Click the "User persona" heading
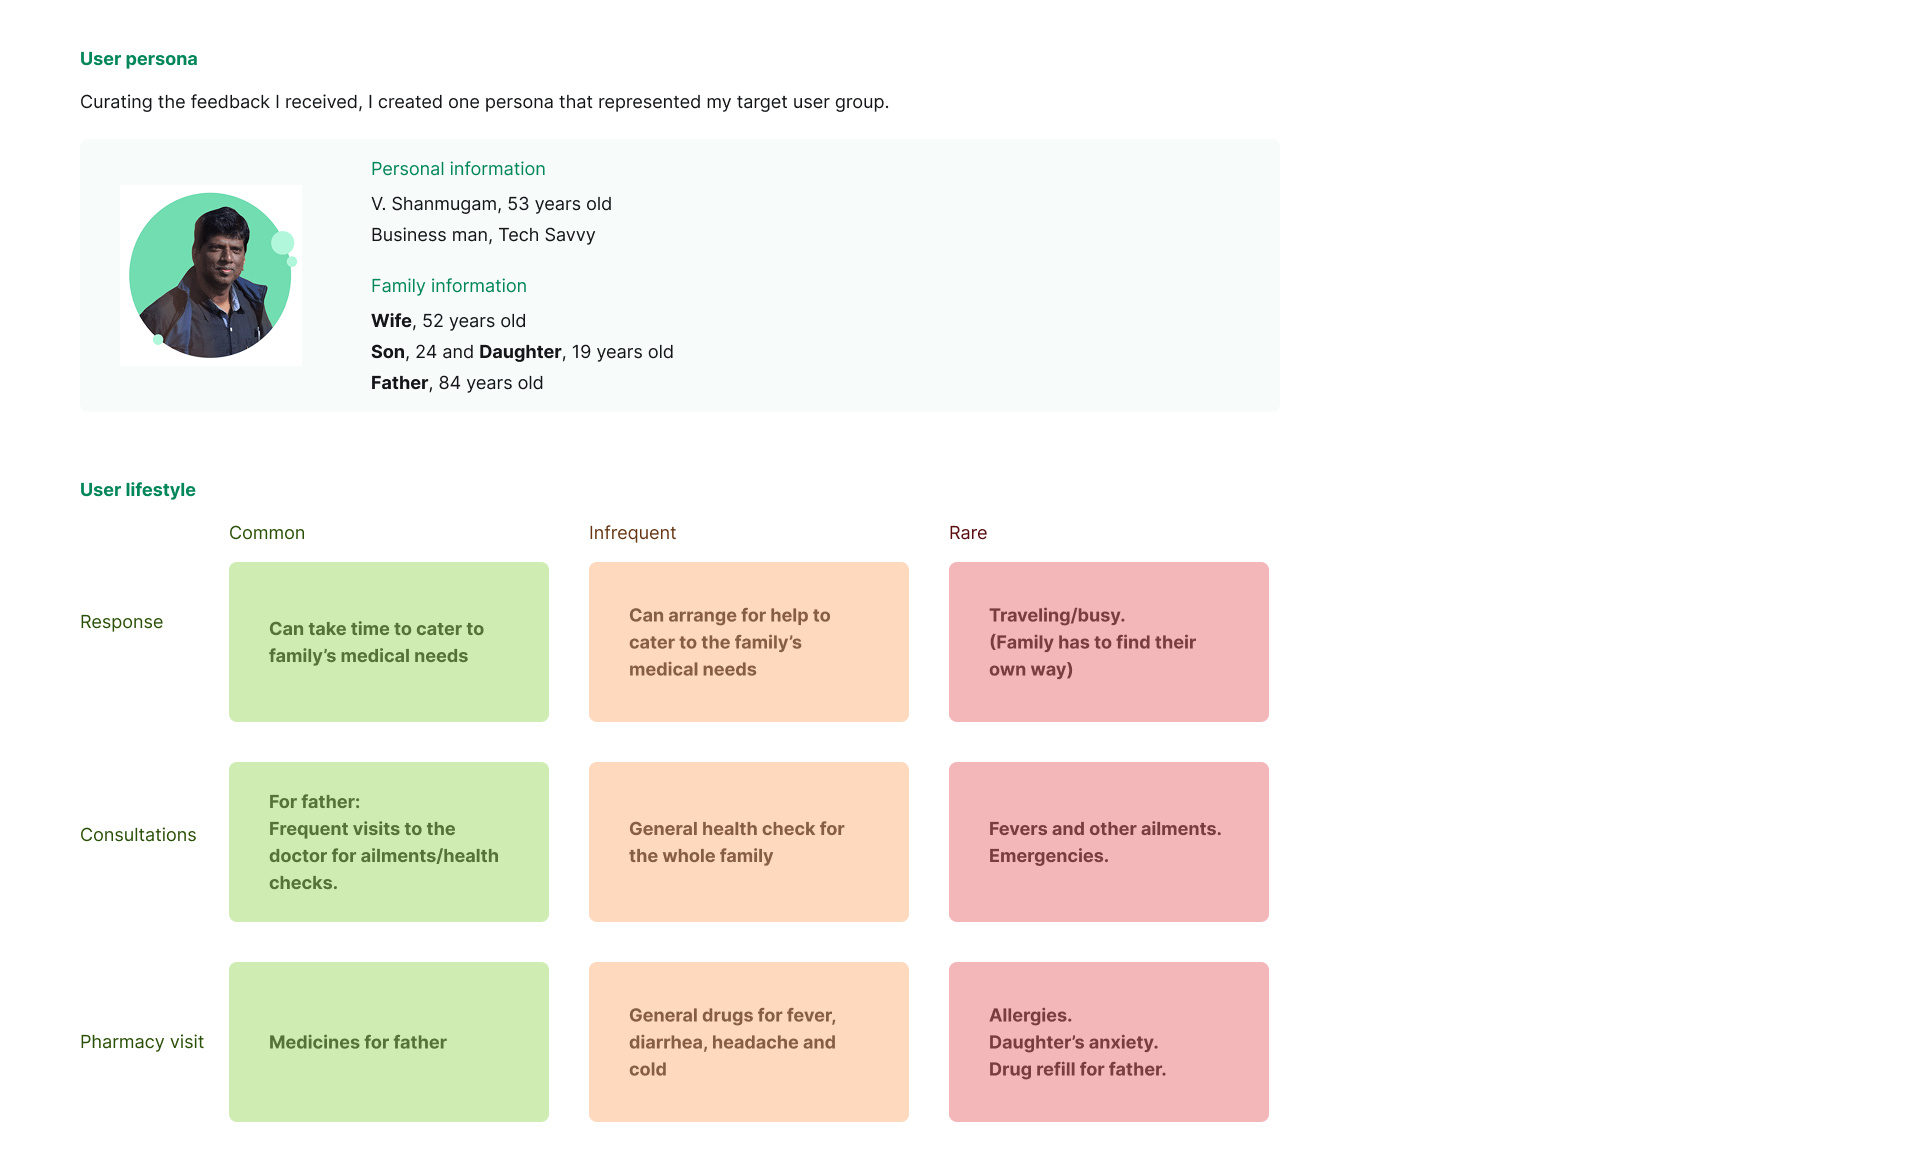The image size is (1920, 1170). point(139,59)
